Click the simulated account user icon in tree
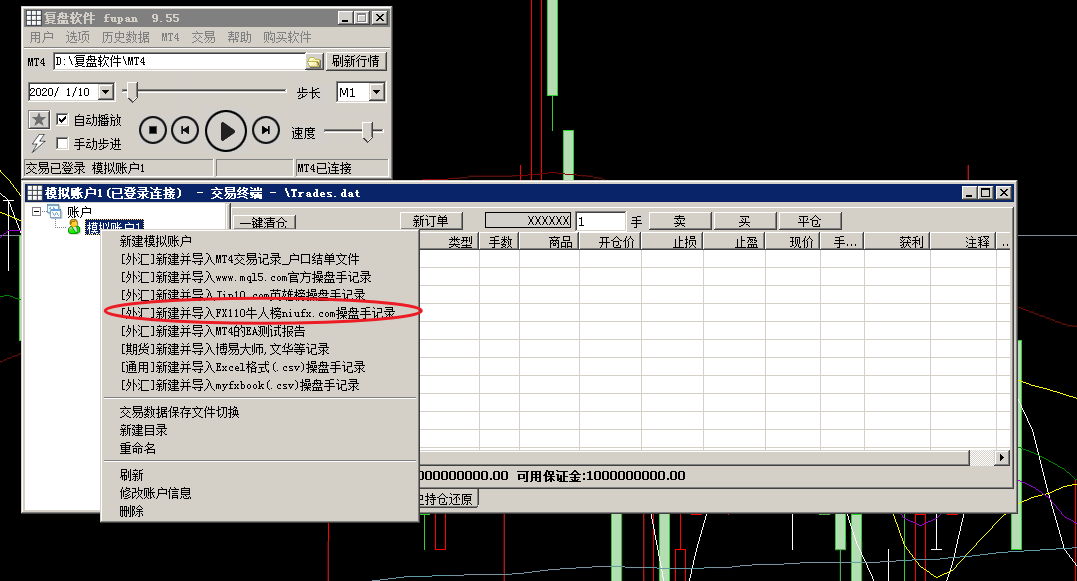1077x581 pixels. coord(74,228)
